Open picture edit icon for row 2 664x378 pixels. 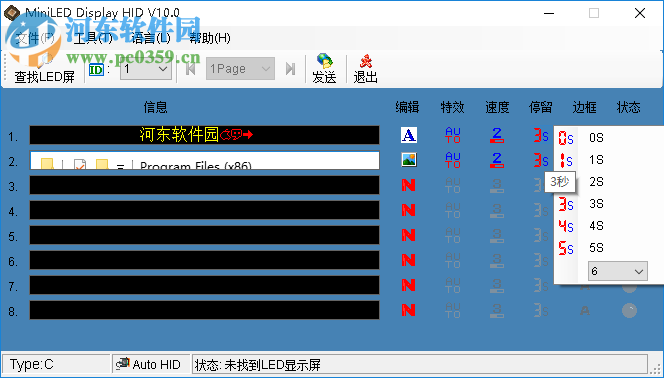409,160
